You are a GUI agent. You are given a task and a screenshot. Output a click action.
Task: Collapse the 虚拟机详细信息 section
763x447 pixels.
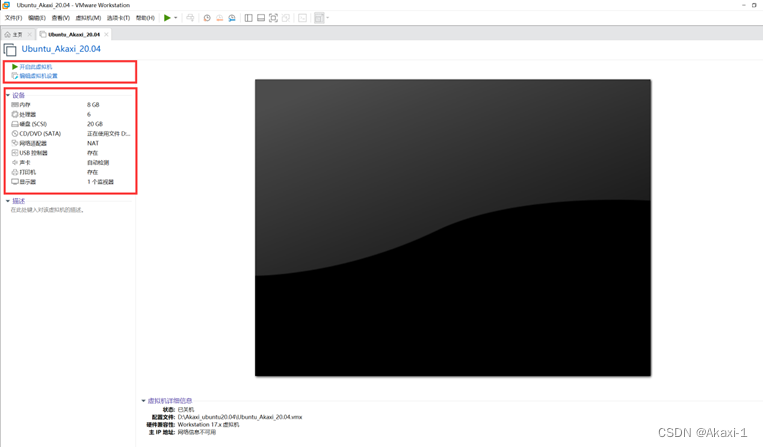pos(143,401)
